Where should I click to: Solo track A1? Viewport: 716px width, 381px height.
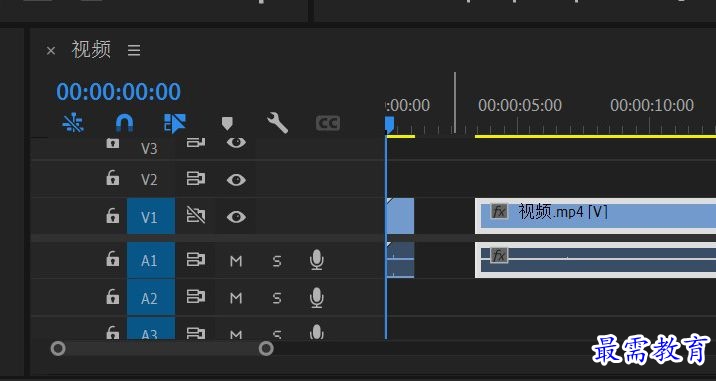click(x=277, y=261)
